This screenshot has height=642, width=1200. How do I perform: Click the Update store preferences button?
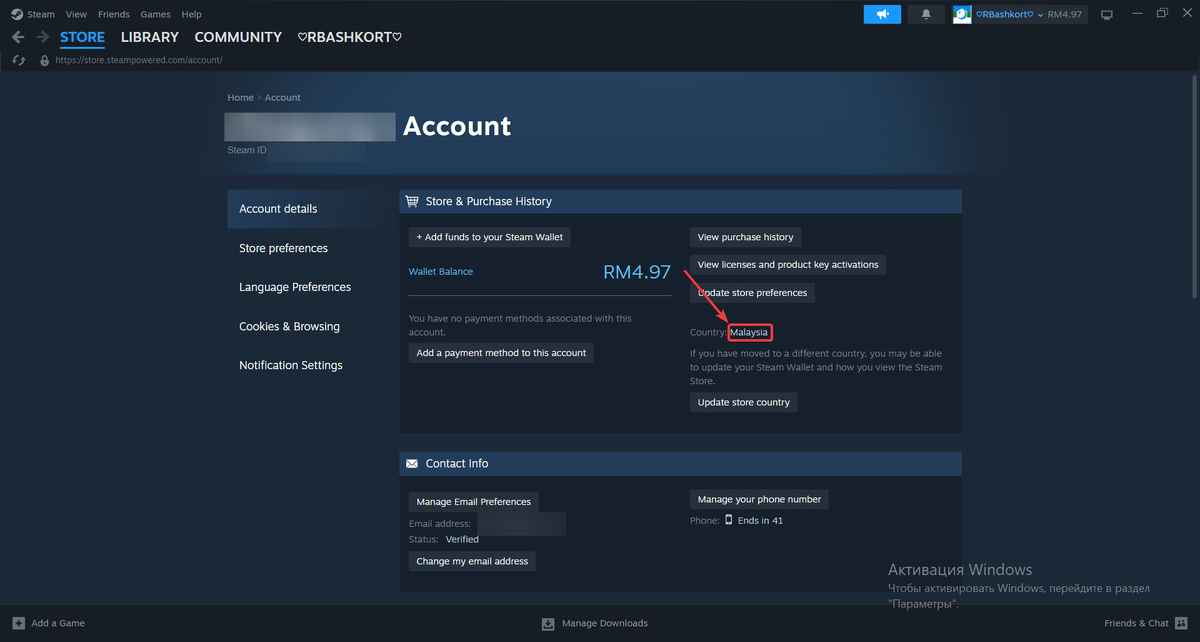pos(752,293)
